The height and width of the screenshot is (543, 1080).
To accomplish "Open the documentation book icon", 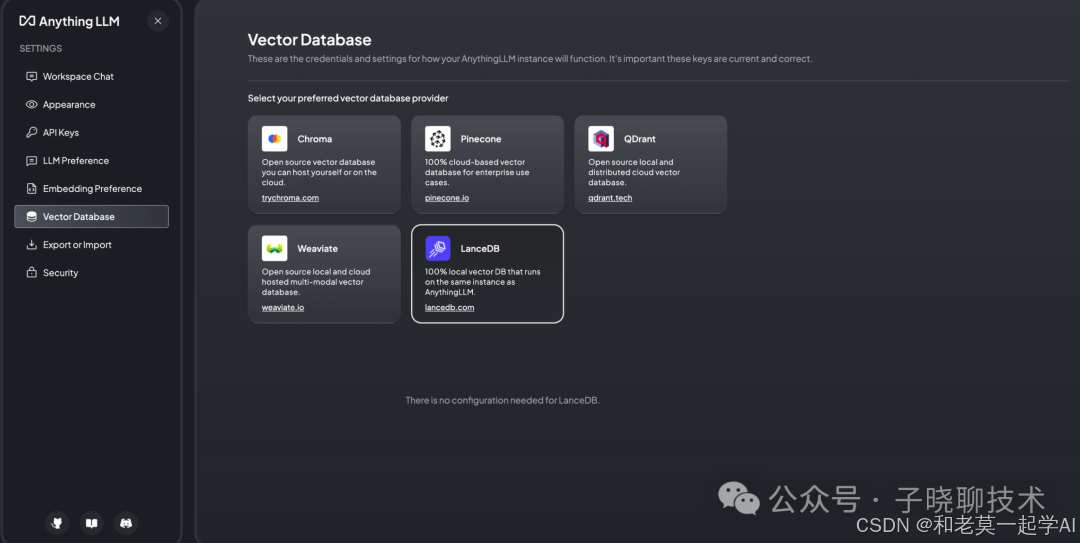I will pos(92,523).
